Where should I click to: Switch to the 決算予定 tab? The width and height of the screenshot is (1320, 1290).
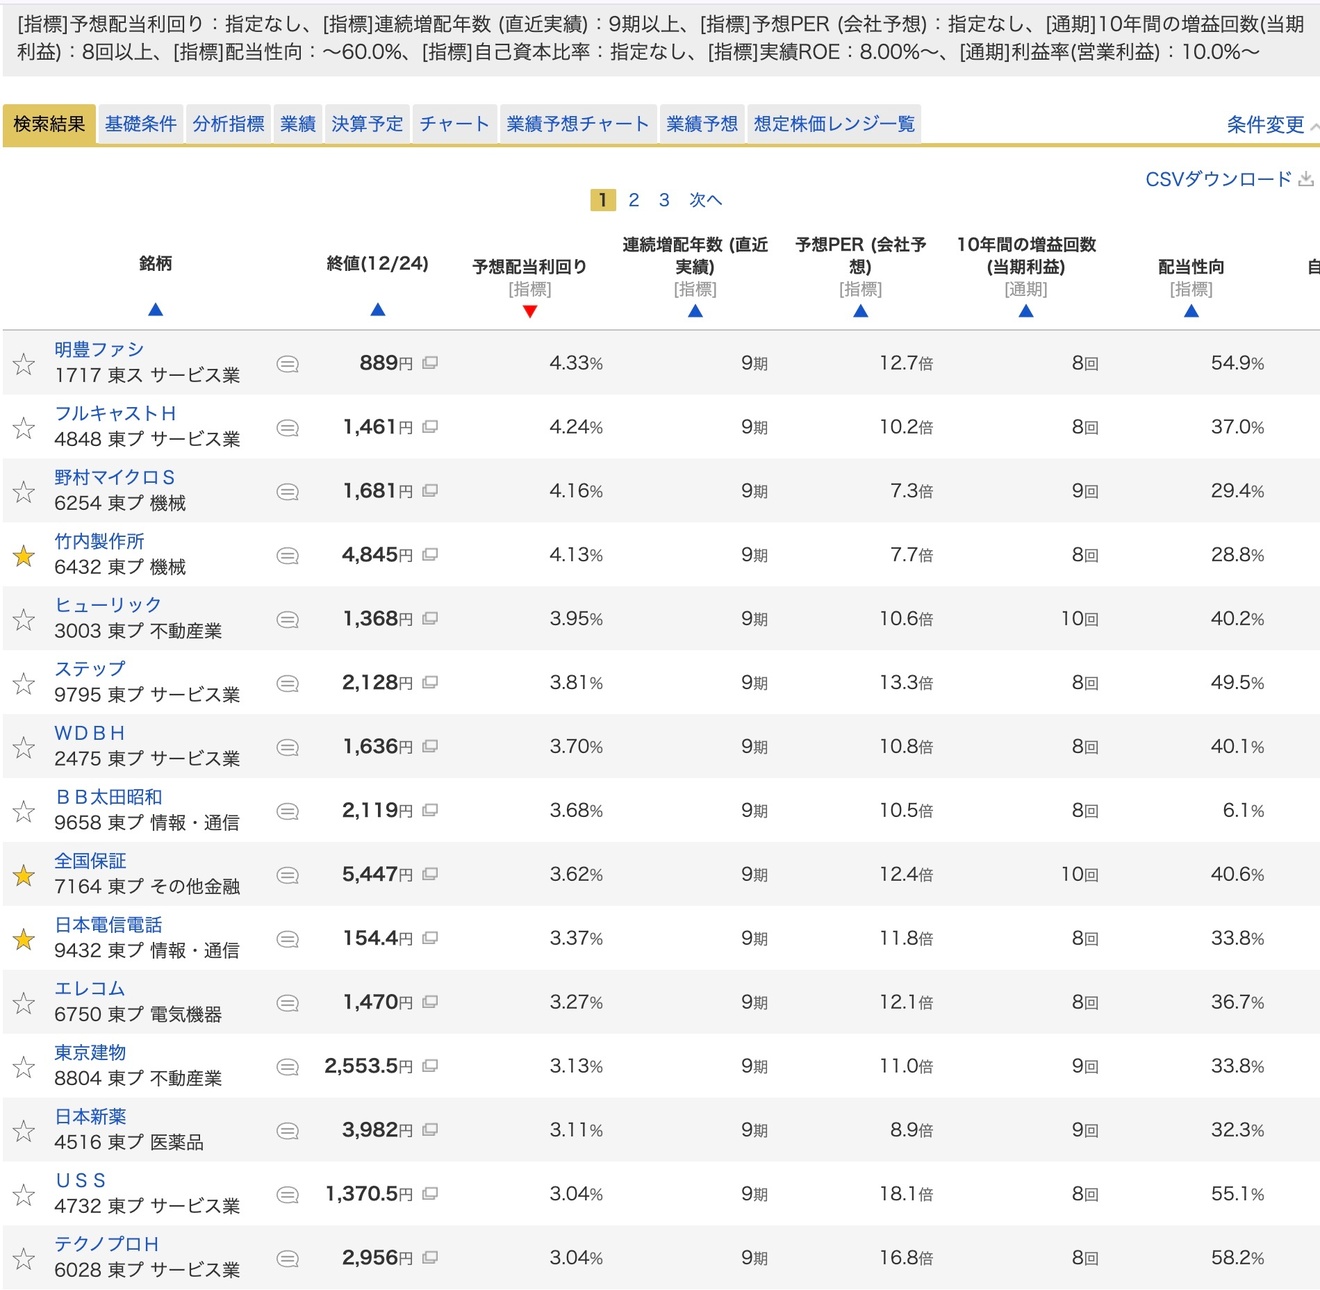(368, 124)
